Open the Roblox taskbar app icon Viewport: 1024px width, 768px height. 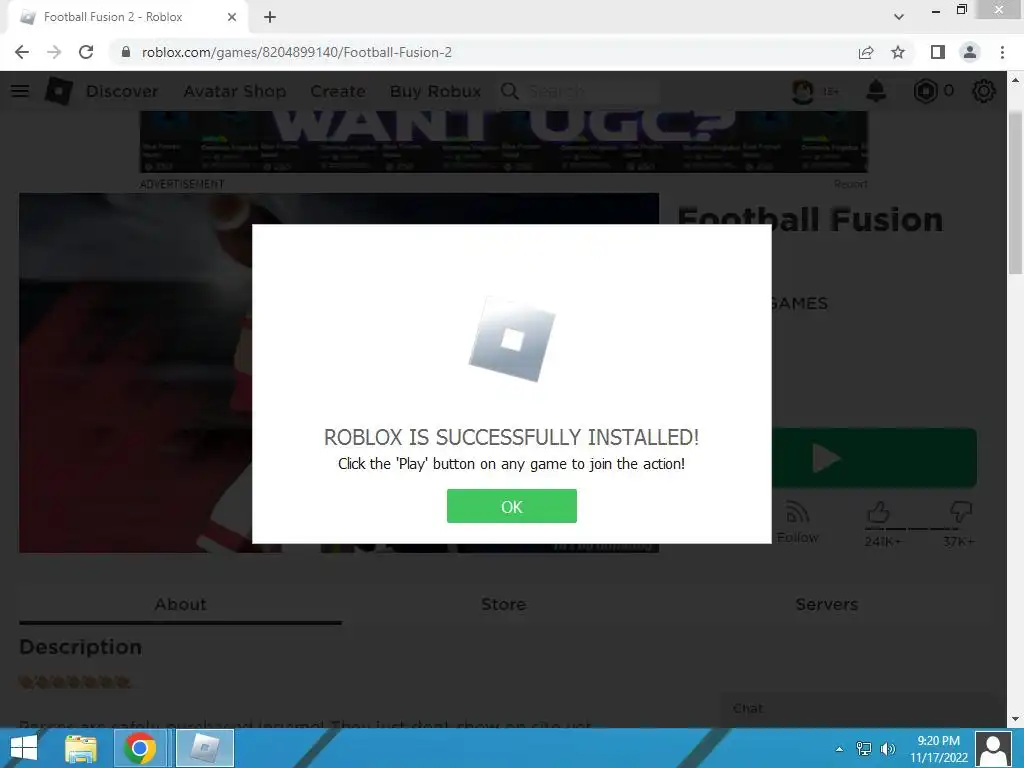[x=204, y=748]
